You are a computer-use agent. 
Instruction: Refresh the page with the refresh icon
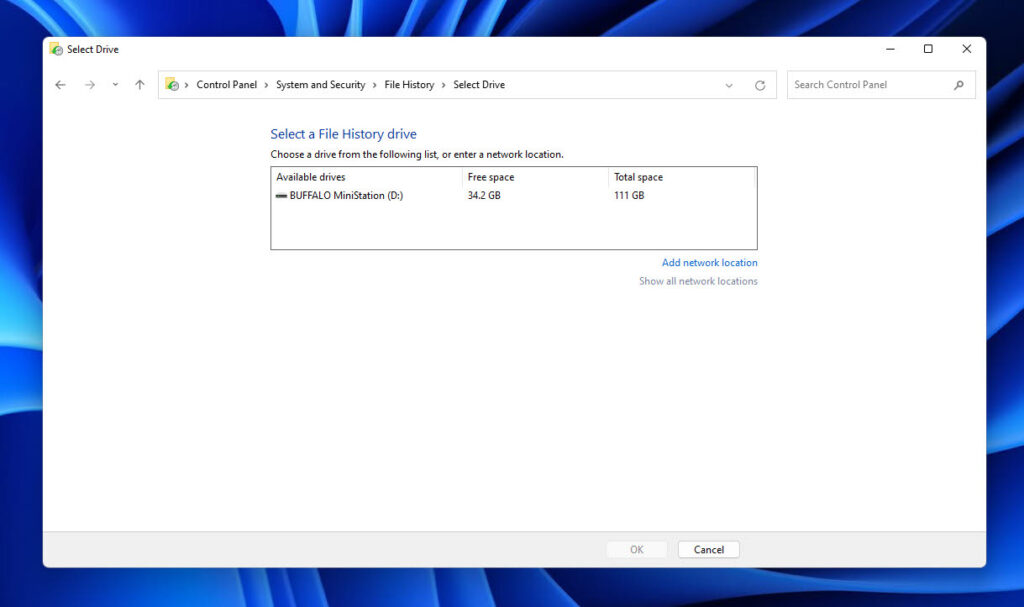763,85
